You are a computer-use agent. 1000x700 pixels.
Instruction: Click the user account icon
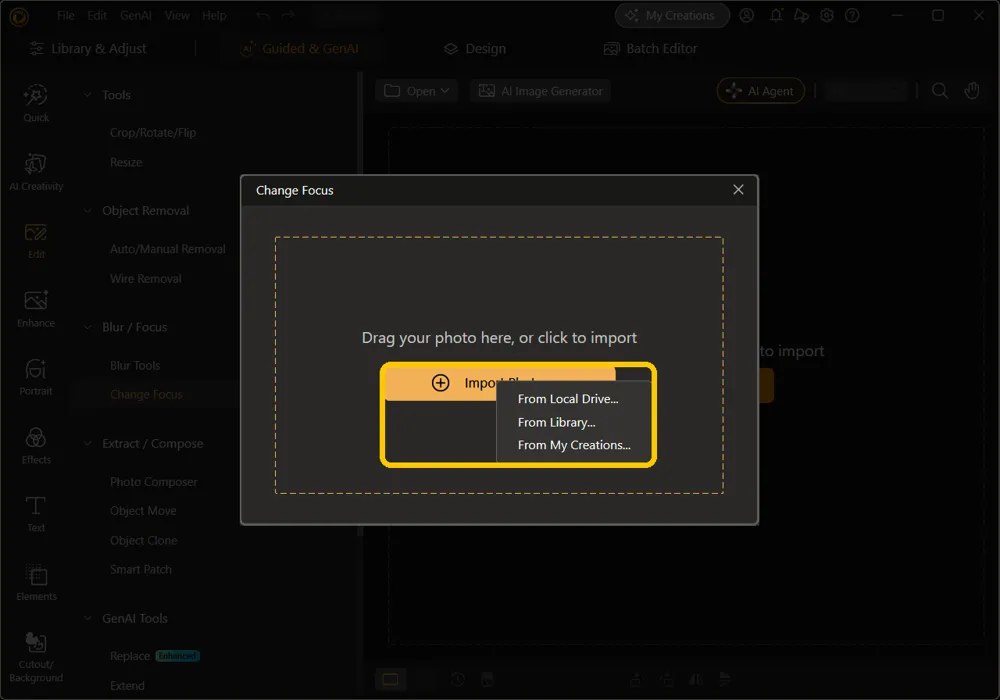(746, 15)
